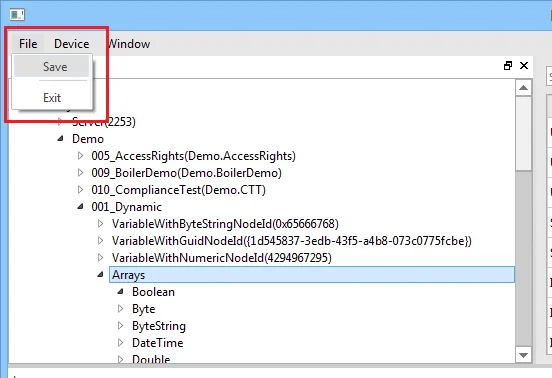
Task: Collapse the Arrays node
Action: tap(101, 275)
